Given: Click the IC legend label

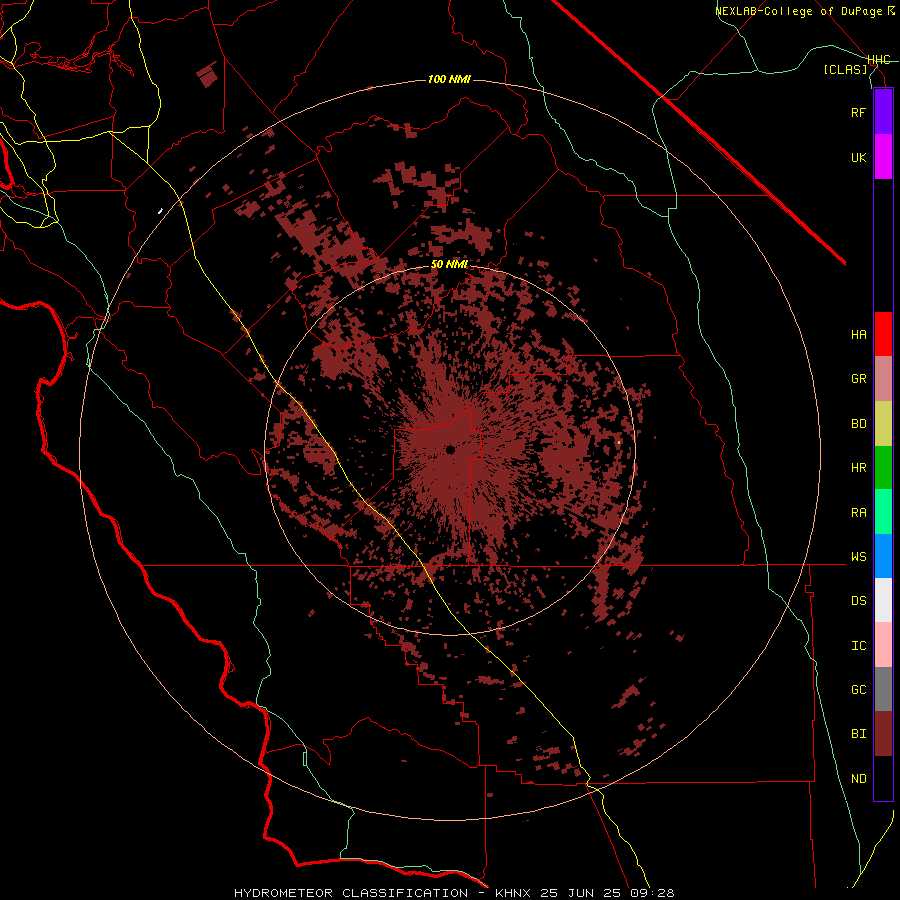Looking at the screenshot, I should pyautogui.click(x=859, y=646).
